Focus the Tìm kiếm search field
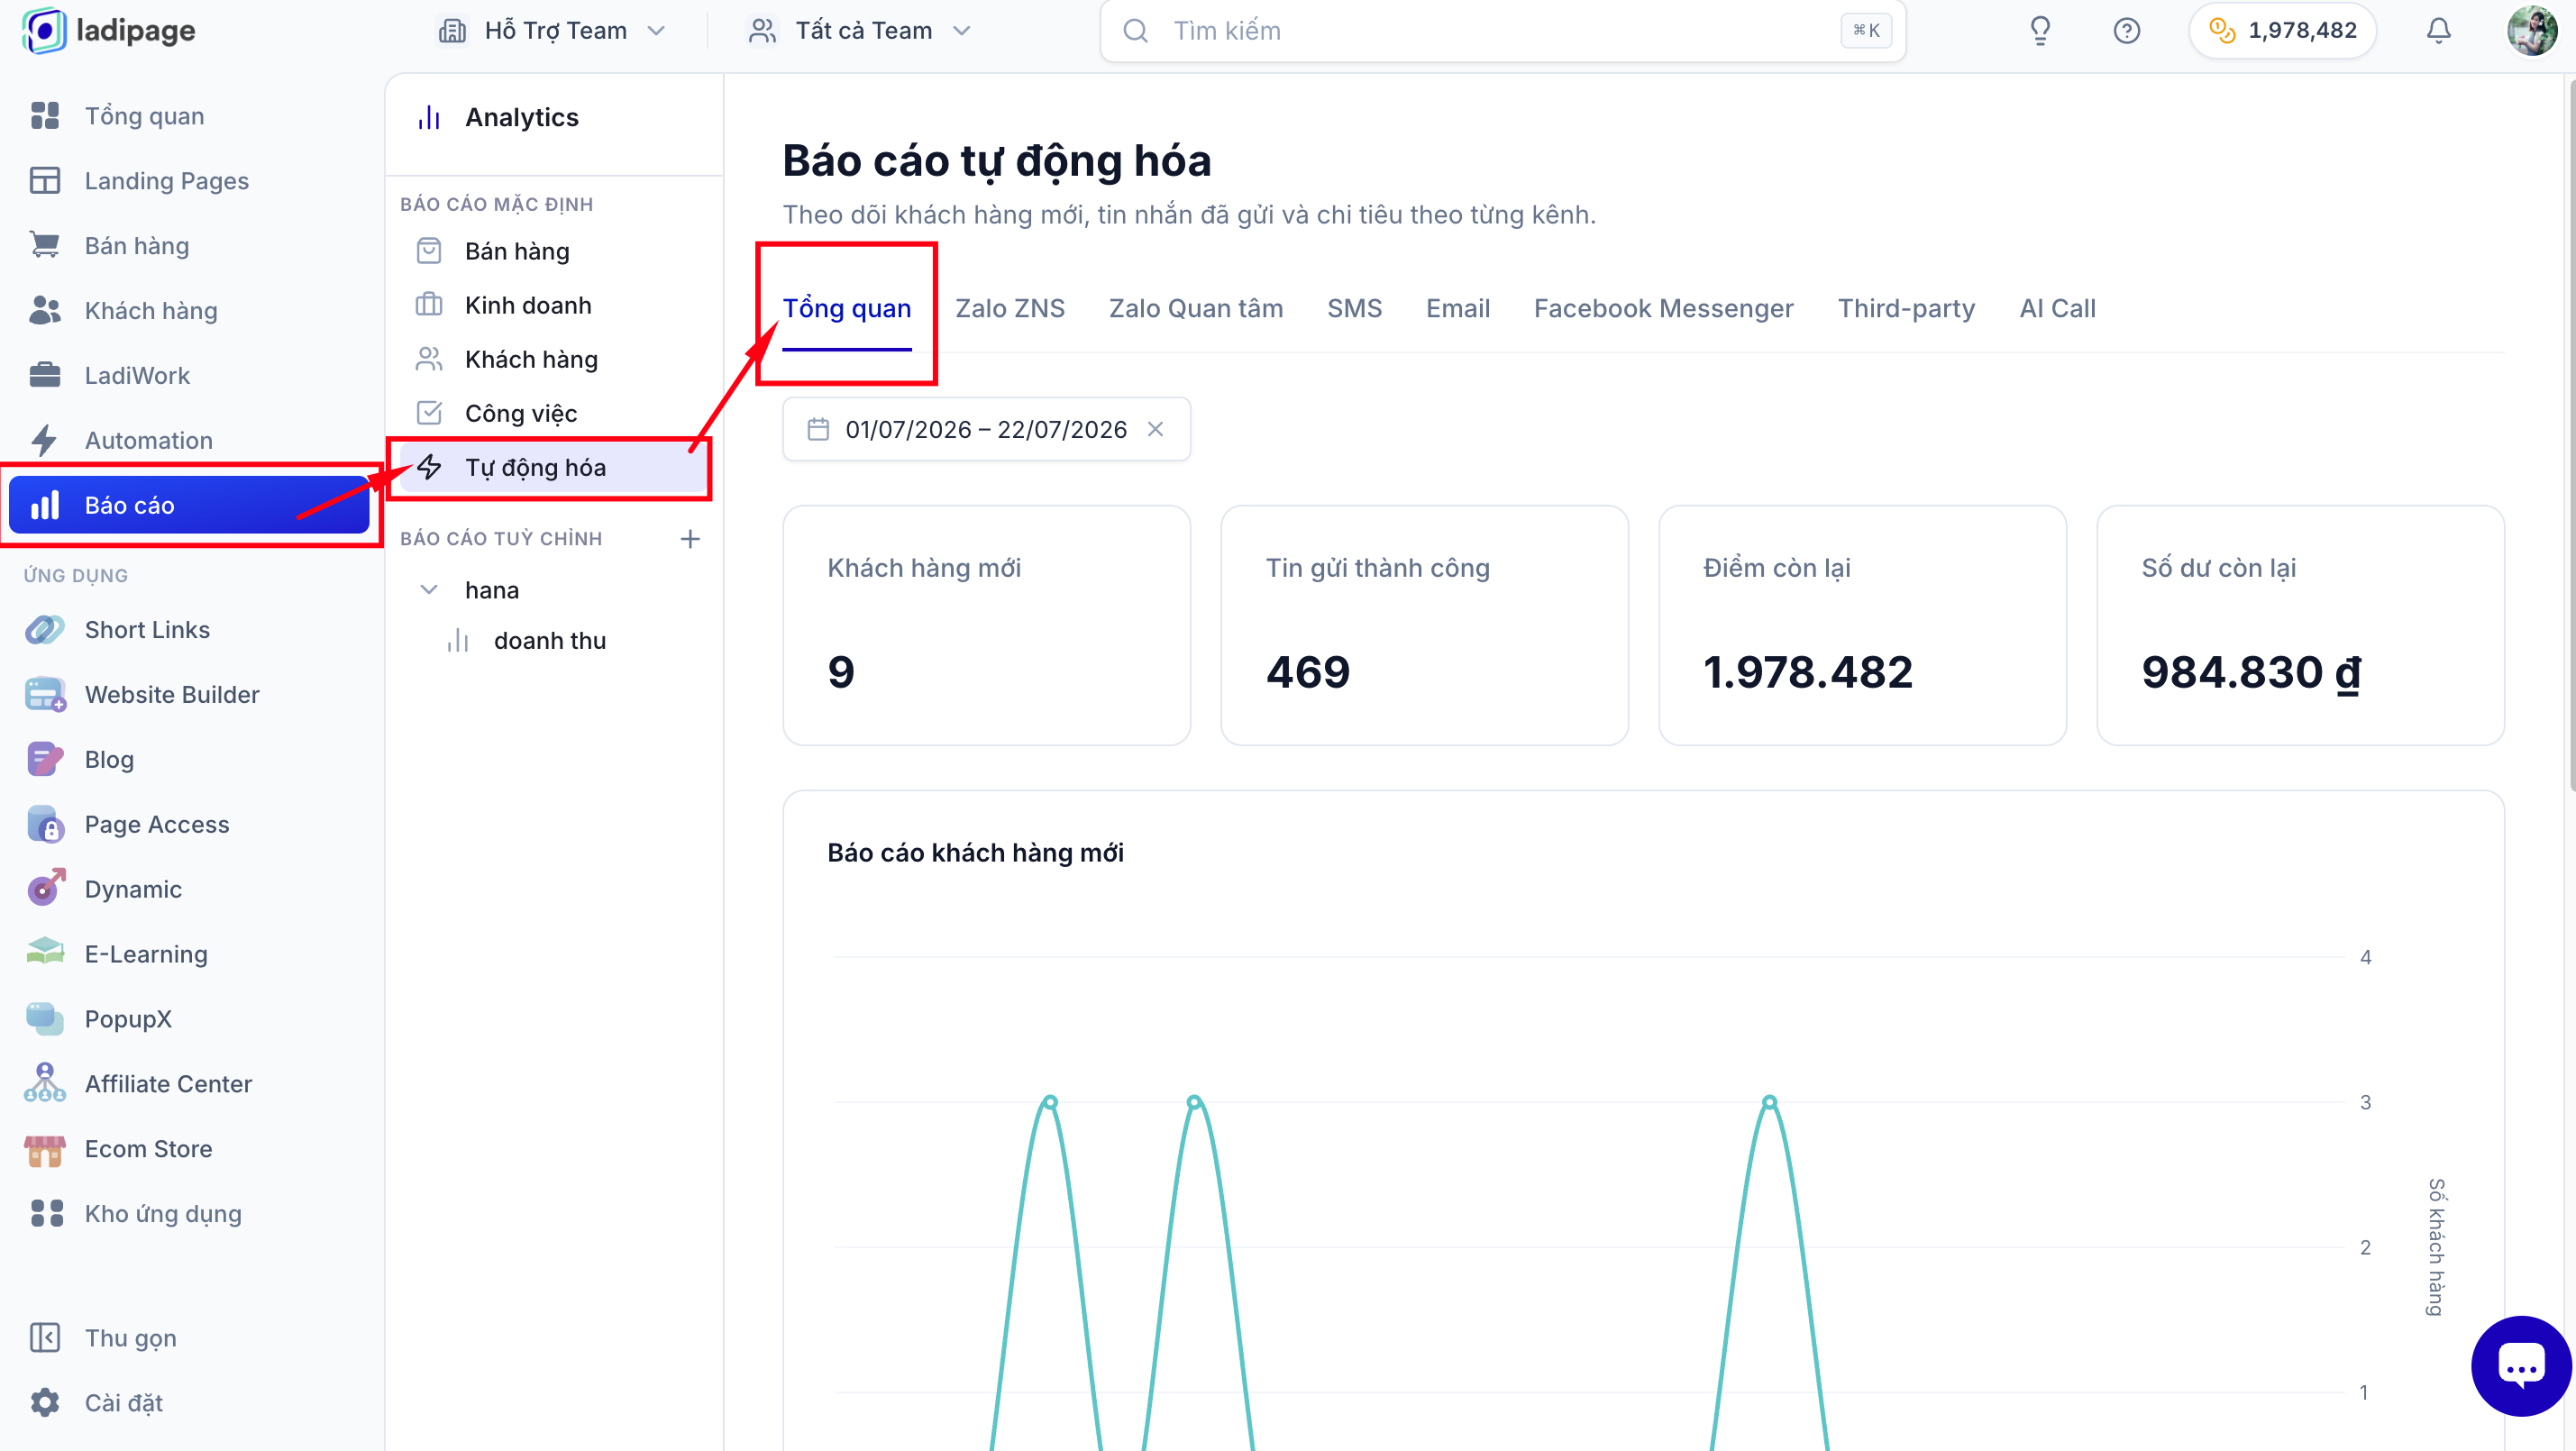Viewport: 2576px width, 1451px height. coord(1502,31)
